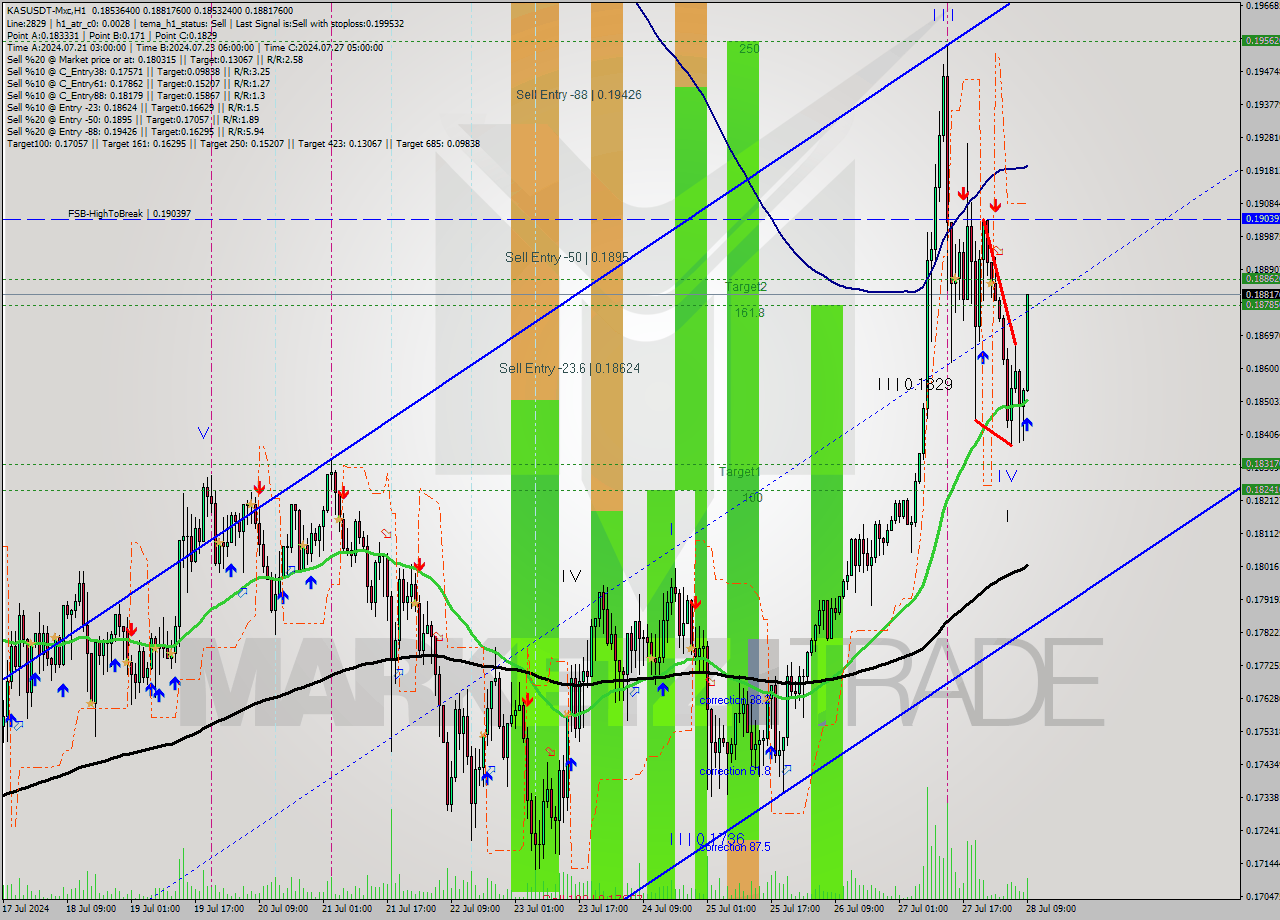The image size is (1280, 920).
Task: Select the 'correction 87.5' label
Action: [735, 847]
